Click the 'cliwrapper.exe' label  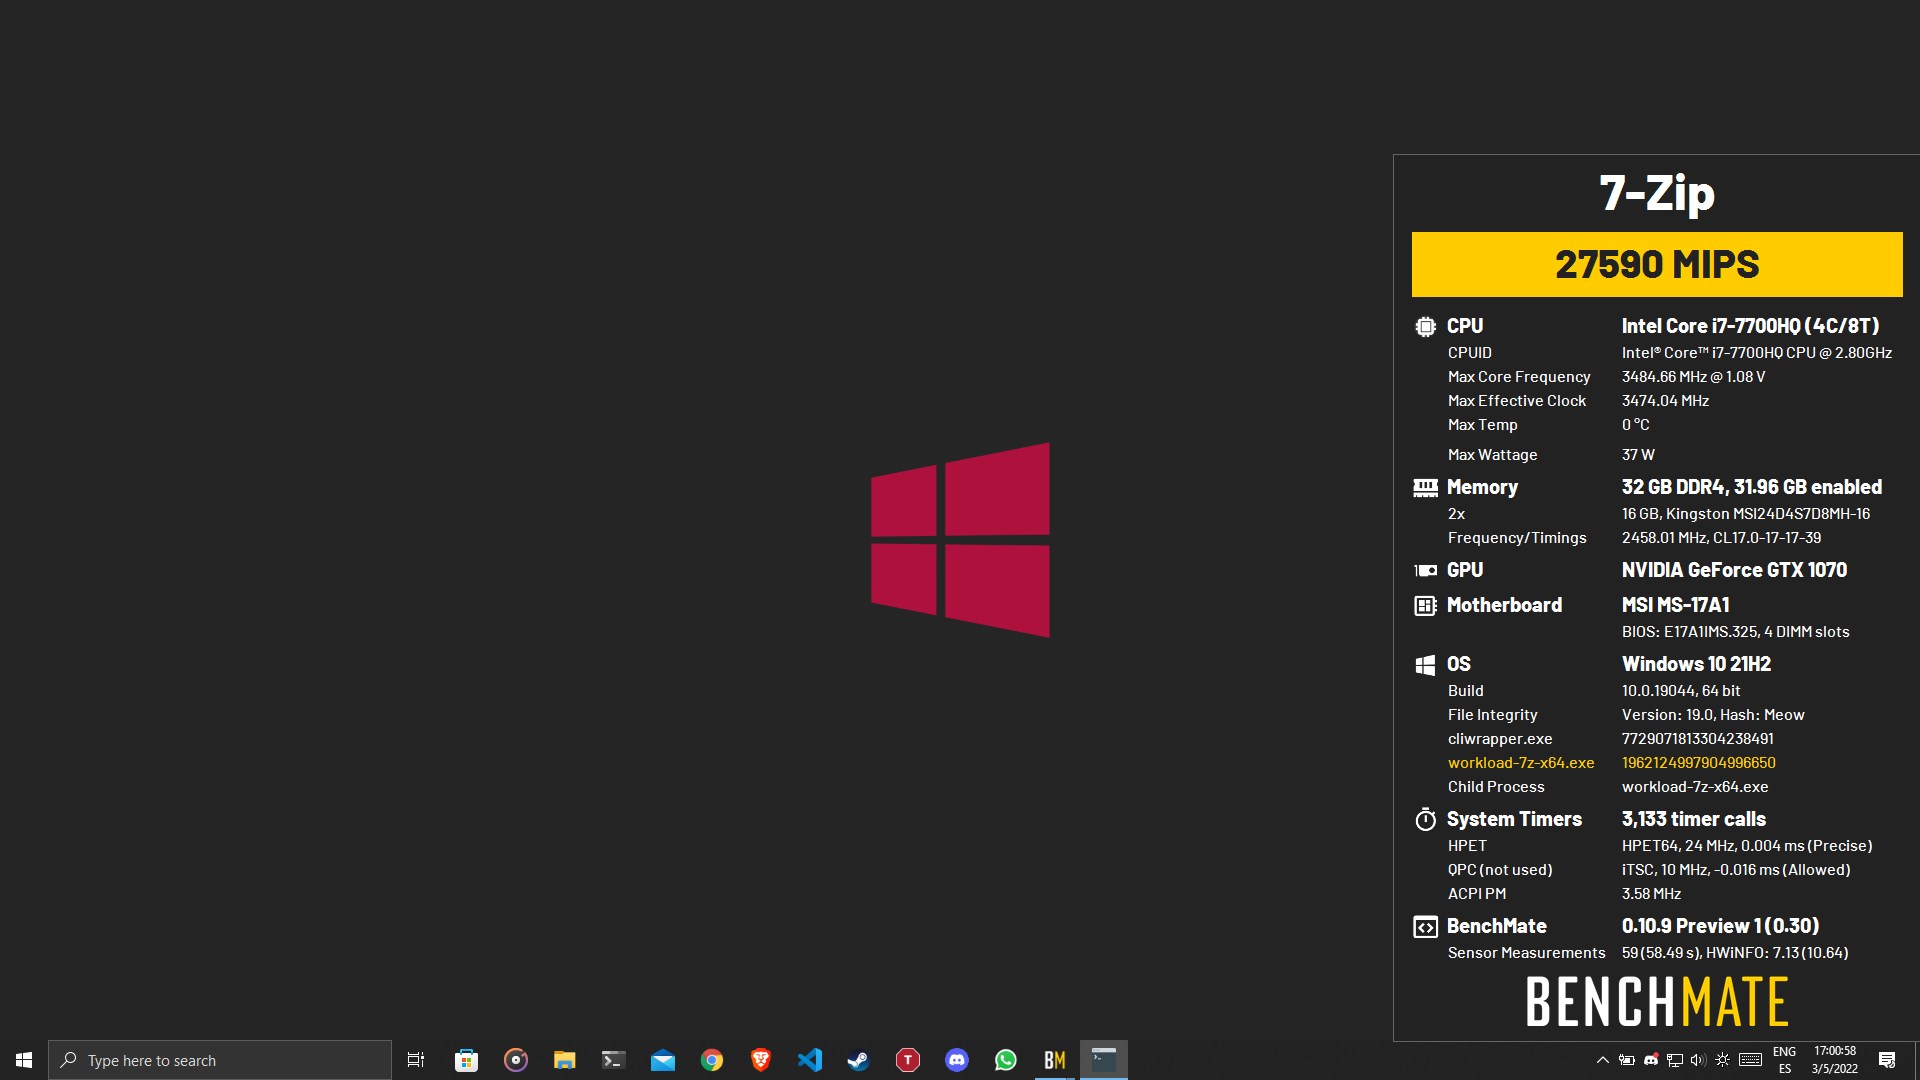tap(1500, 739)
